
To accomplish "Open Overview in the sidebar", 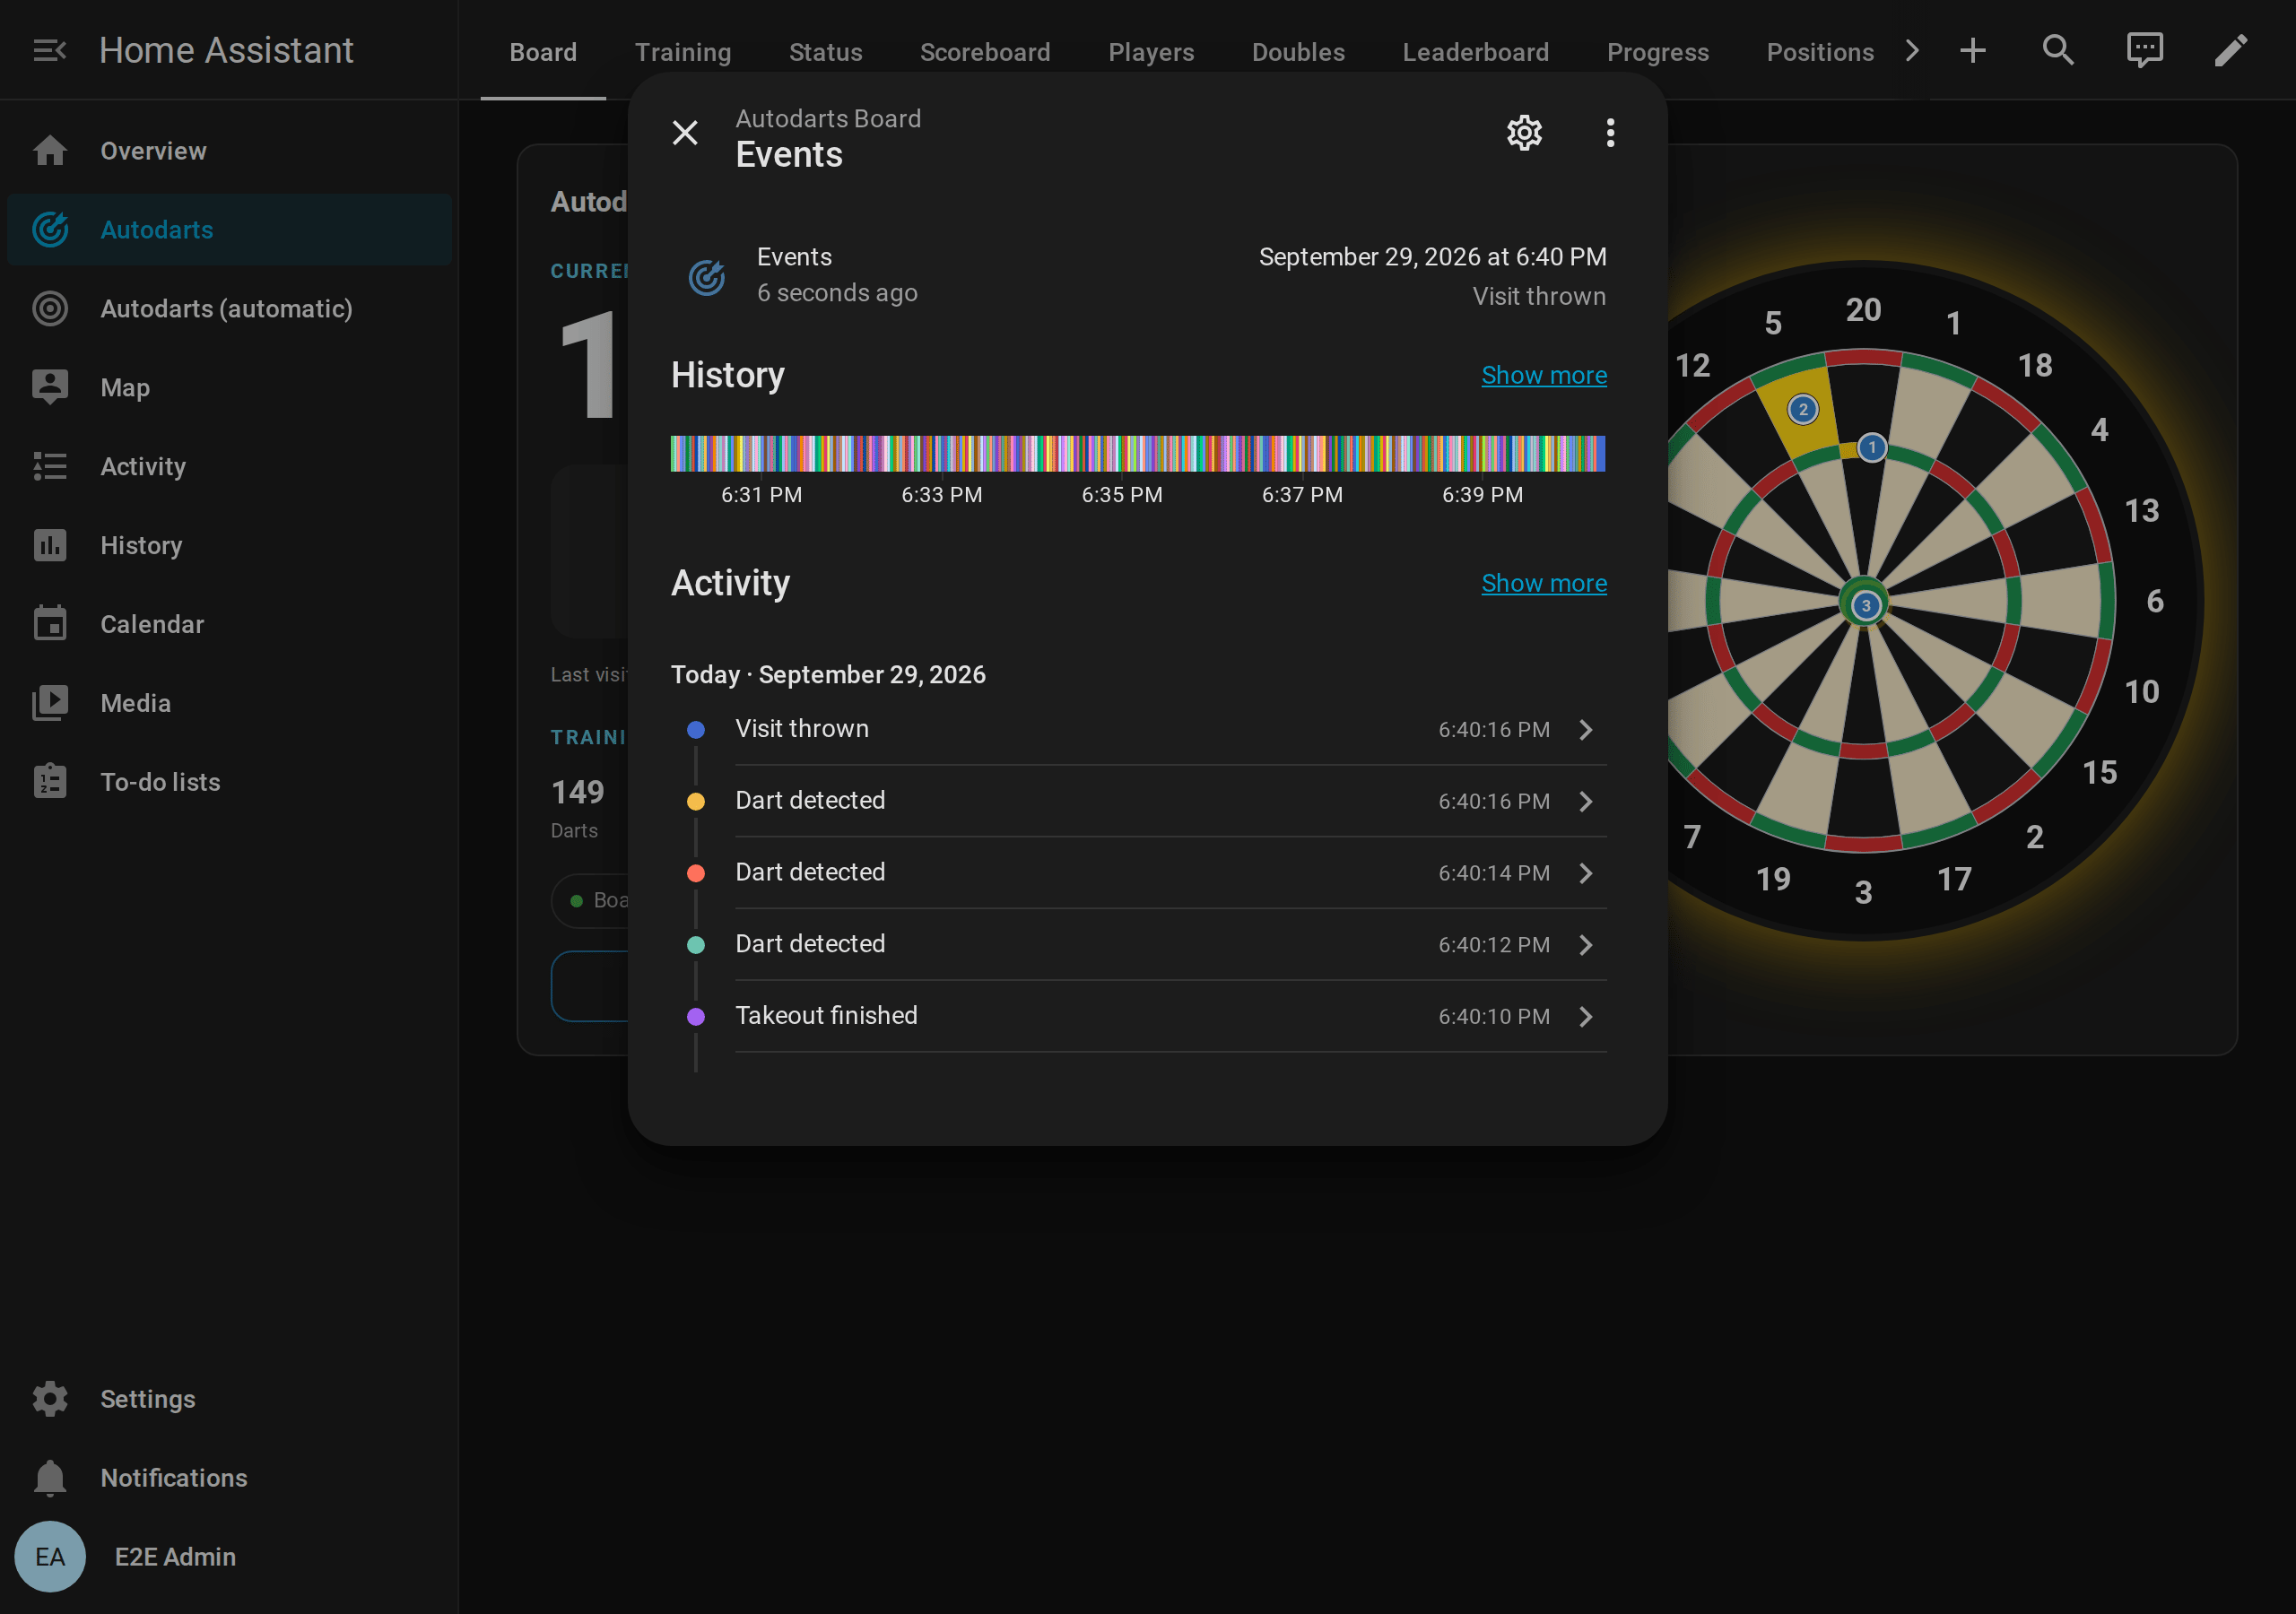I will point(229,151).
